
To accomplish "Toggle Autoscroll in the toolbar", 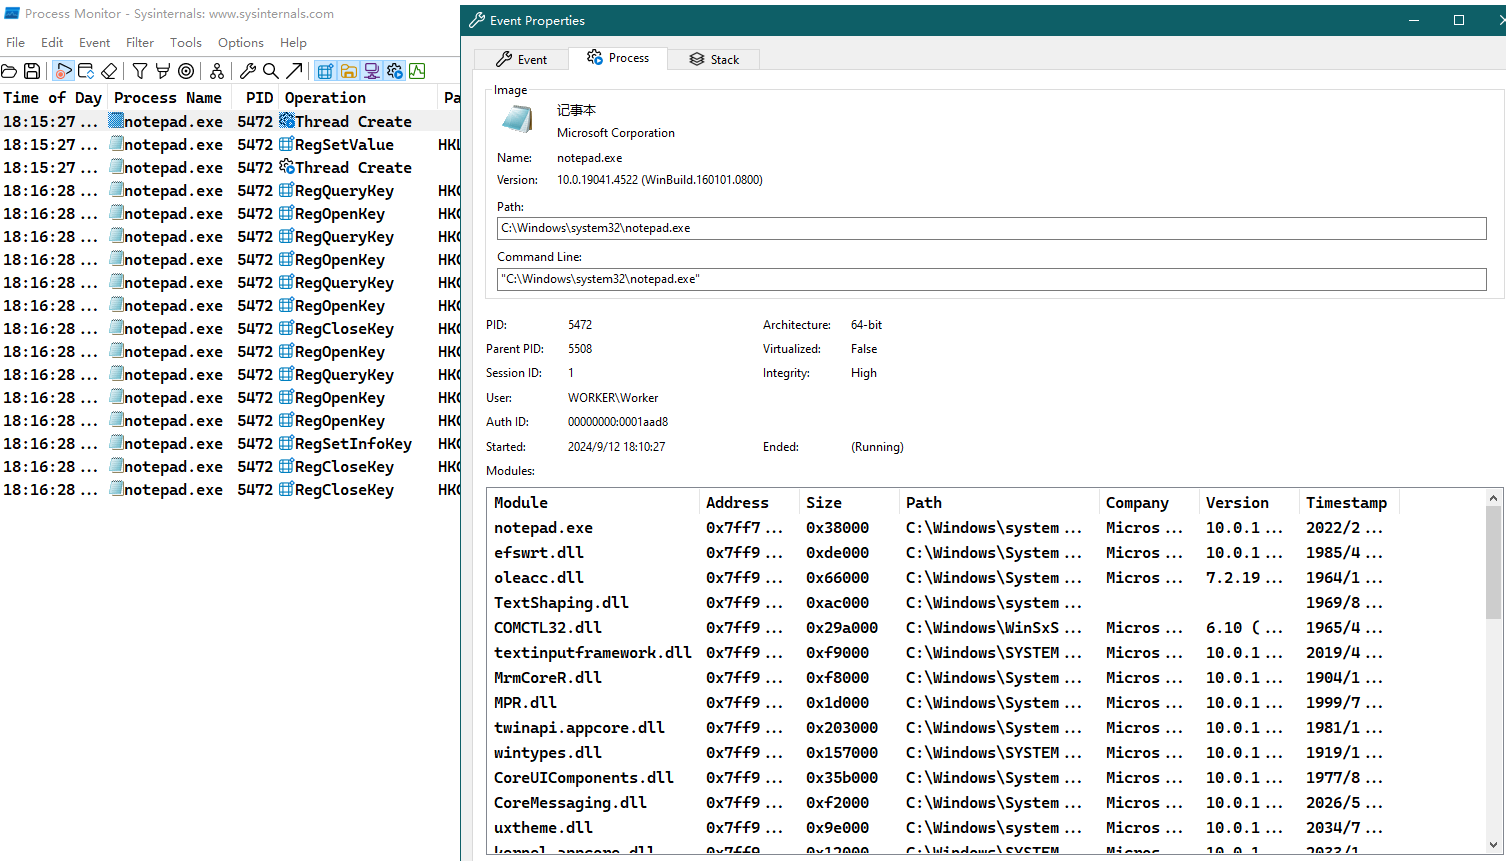I will click(86, 71).
